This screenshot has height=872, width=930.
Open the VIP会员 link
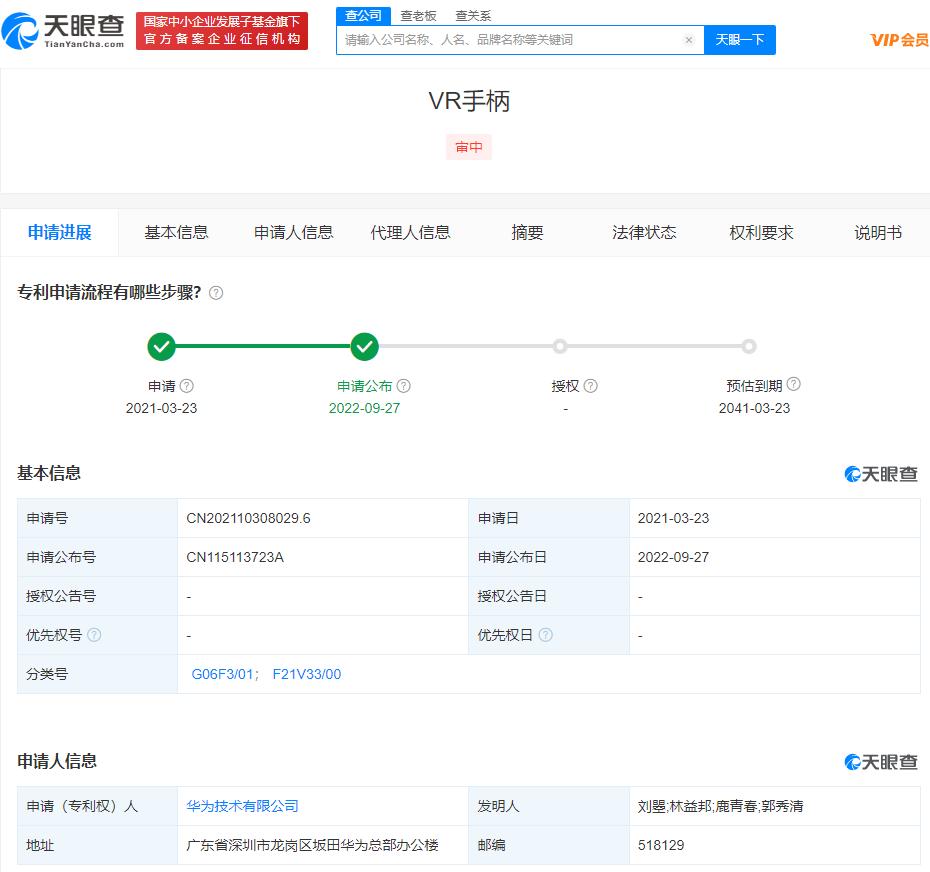[x=899, y=40]
